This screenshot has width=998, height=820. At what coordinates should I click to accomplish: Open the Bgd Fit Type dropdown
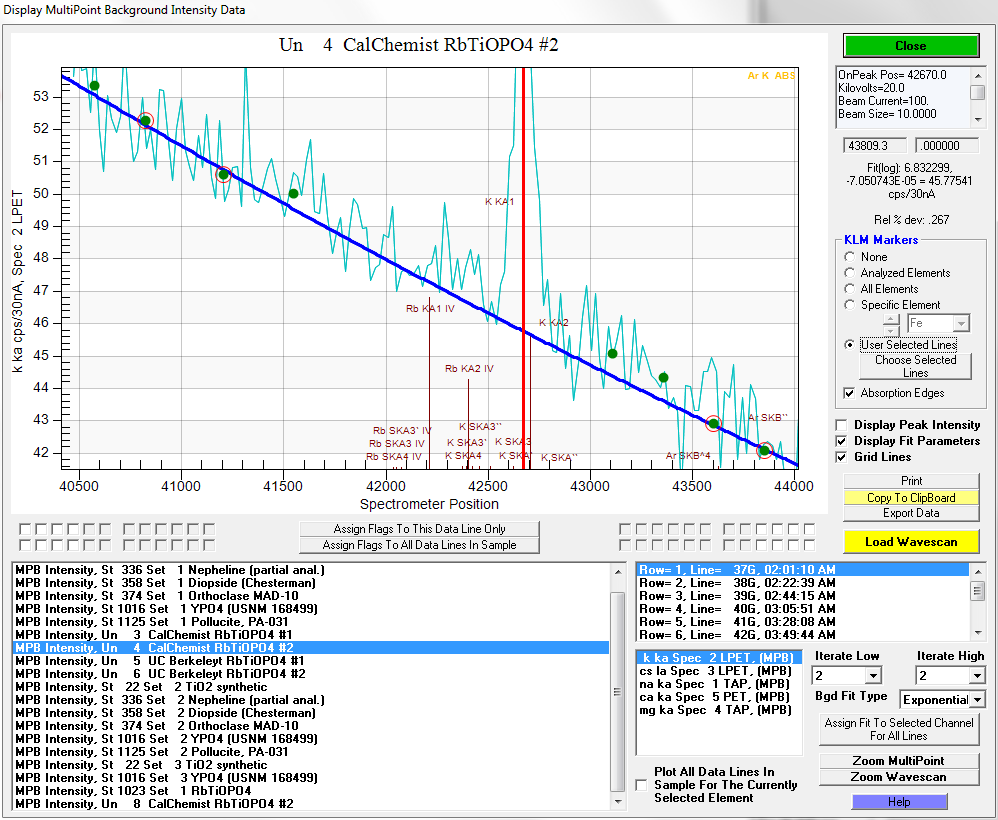[976, 700]
